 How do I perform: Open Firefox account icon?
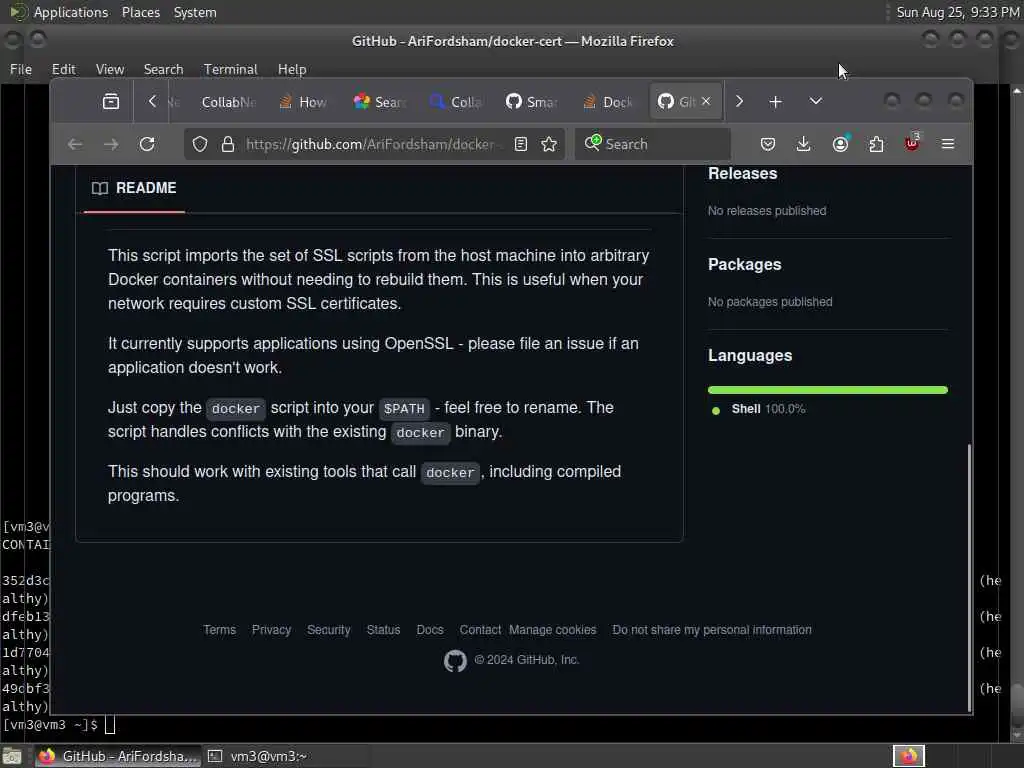pos(840,144)
